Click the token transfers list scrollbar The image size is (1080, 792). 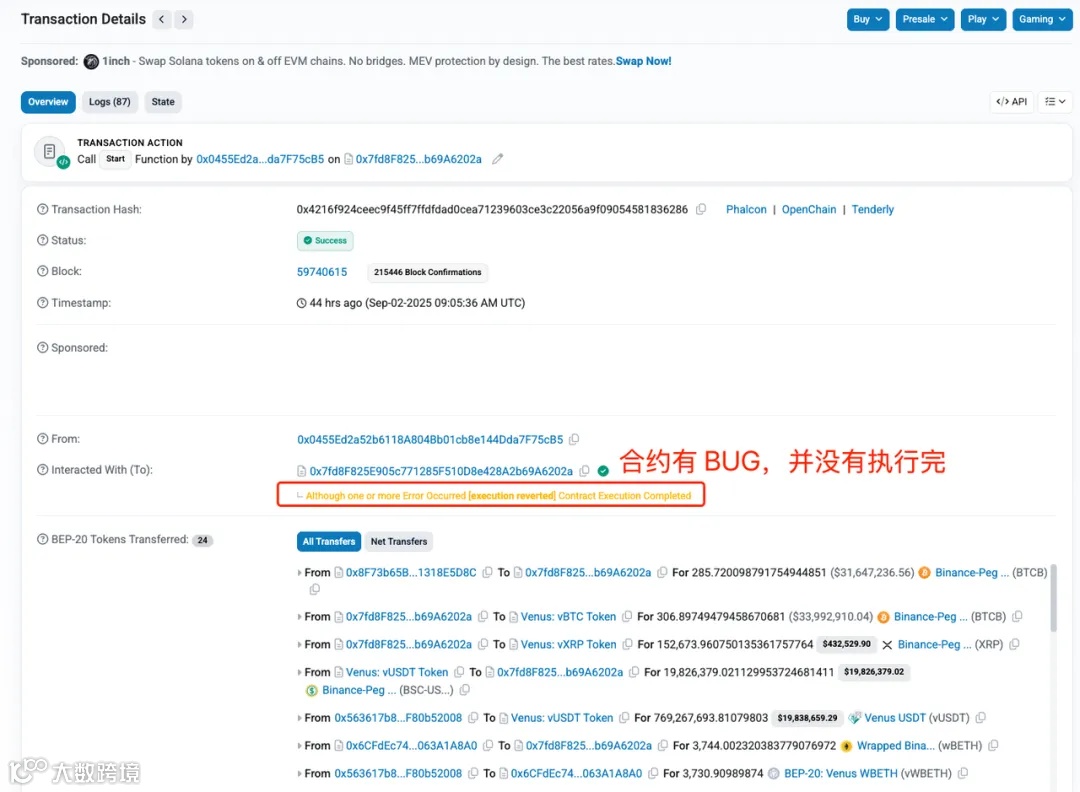pos(1053,598)
